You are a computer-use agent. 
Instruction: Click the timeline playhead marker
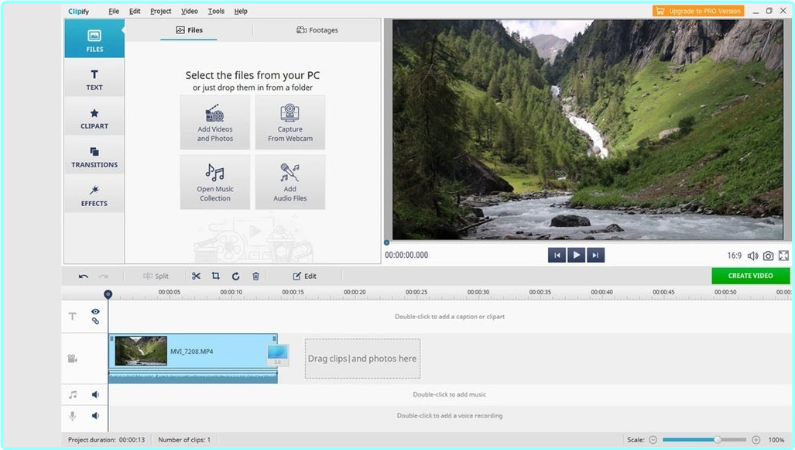[107, 294]
